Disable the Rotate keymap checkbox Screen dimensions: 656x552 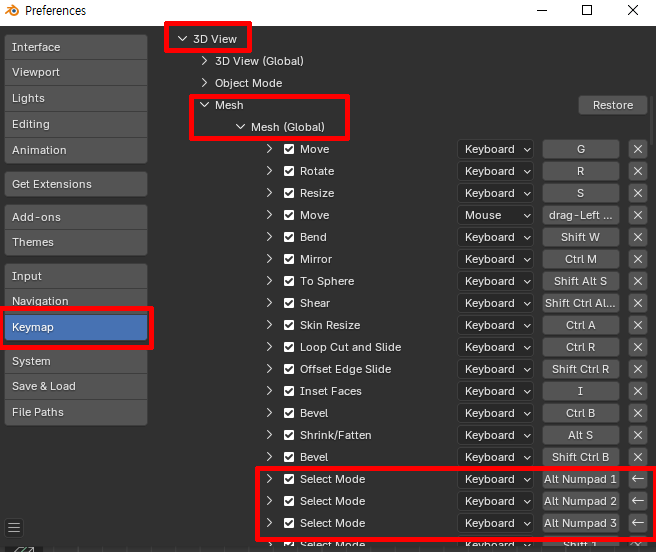click(289, 171)
